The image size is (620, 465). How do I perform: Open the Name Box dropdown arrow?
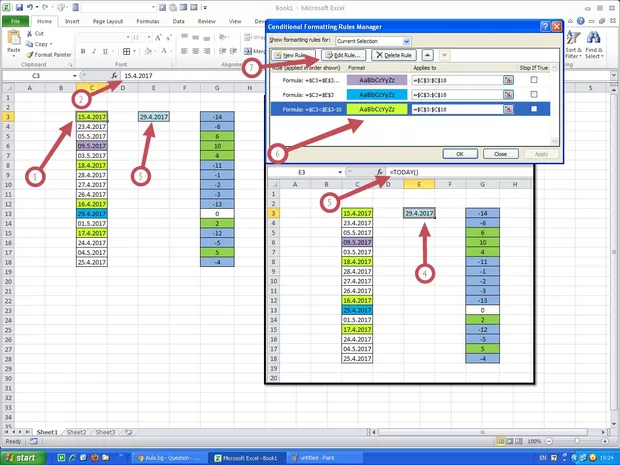coord(74,76)
